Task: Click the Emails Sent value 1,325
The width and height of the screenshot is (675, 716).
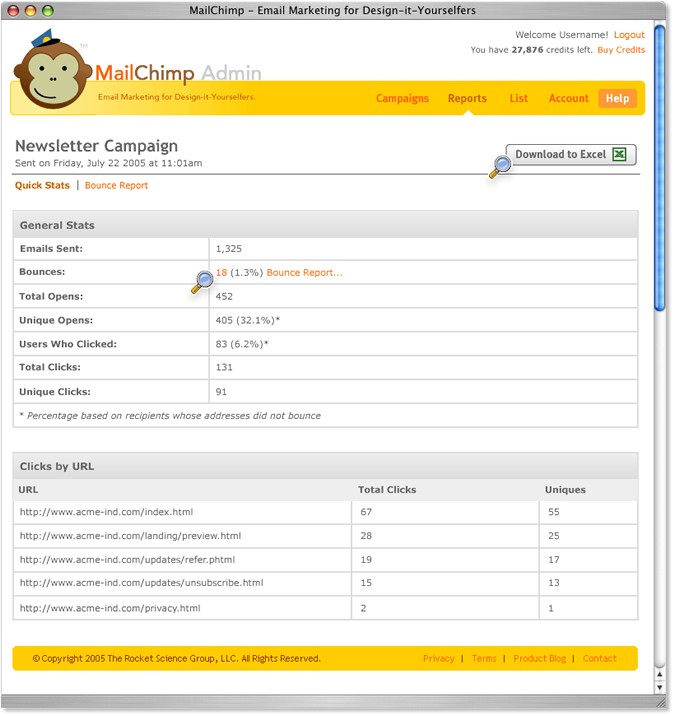Action: tap(228, 249)
